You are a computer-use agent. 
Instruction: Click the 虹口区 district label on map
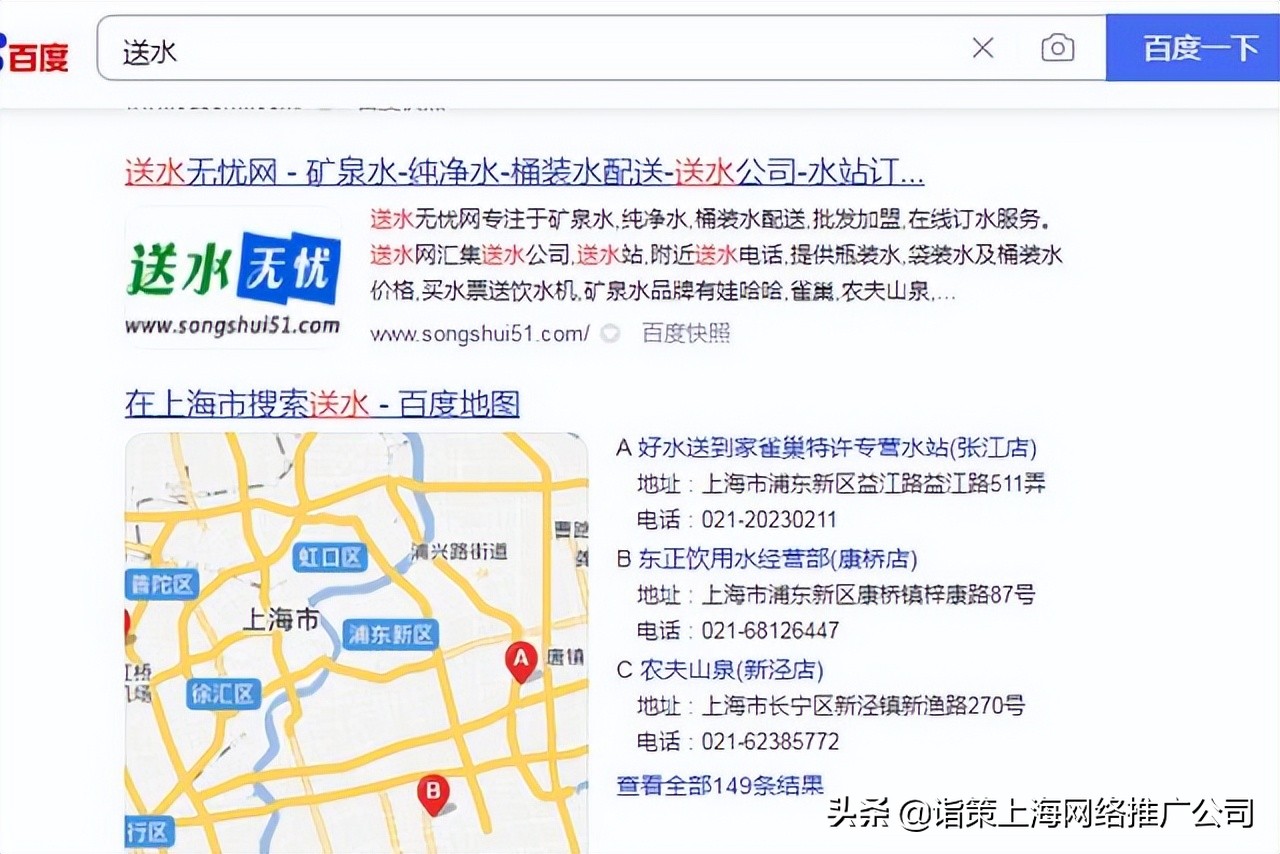[330, 557]
